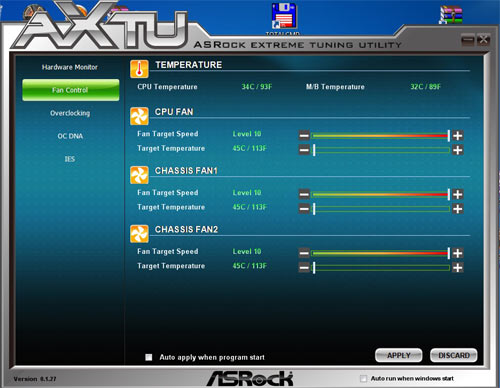This screenshot has width=500, height=388.
Task: Click the Chassis Fan1 target temperature slider
Action: coord(381,209)
